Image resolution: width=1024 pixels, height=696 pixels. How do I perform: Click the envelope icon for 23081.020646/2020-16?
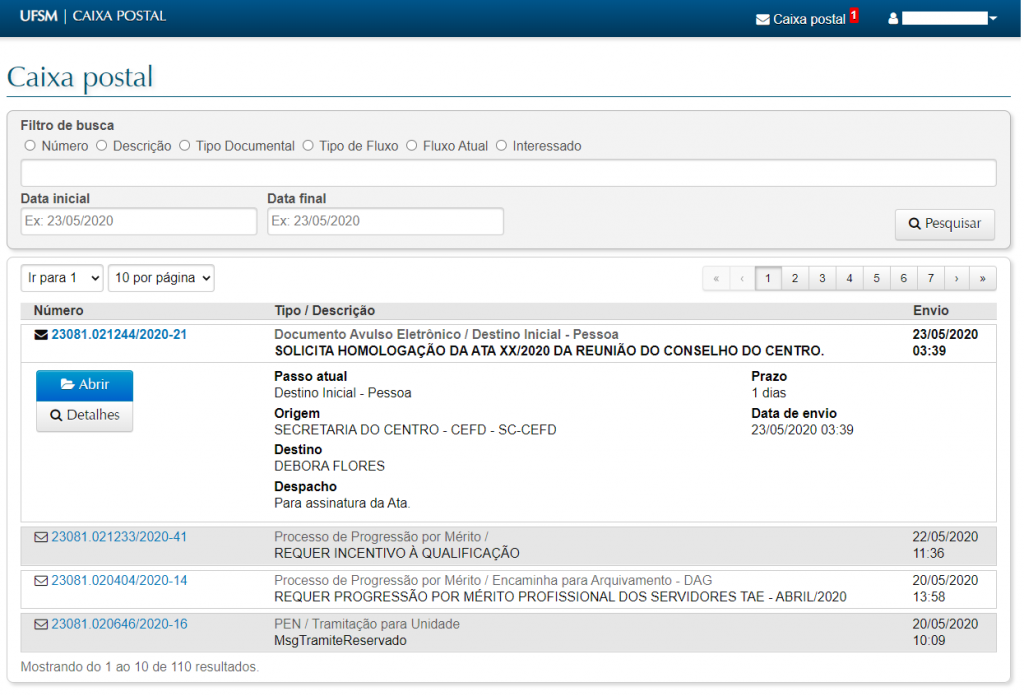click(x=41, y=625)
